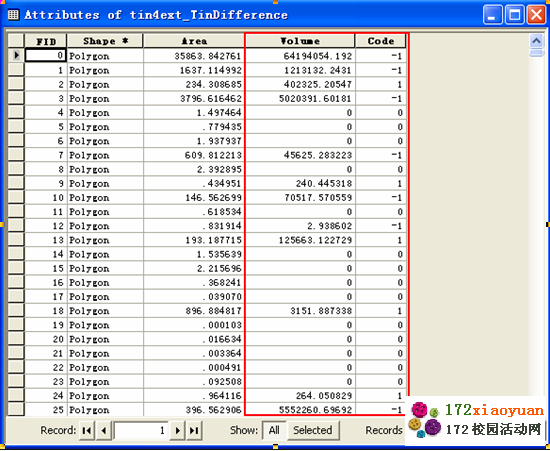Select row selector for FID 13
Viewport: 550px width, 451px height.
point(16,240)
